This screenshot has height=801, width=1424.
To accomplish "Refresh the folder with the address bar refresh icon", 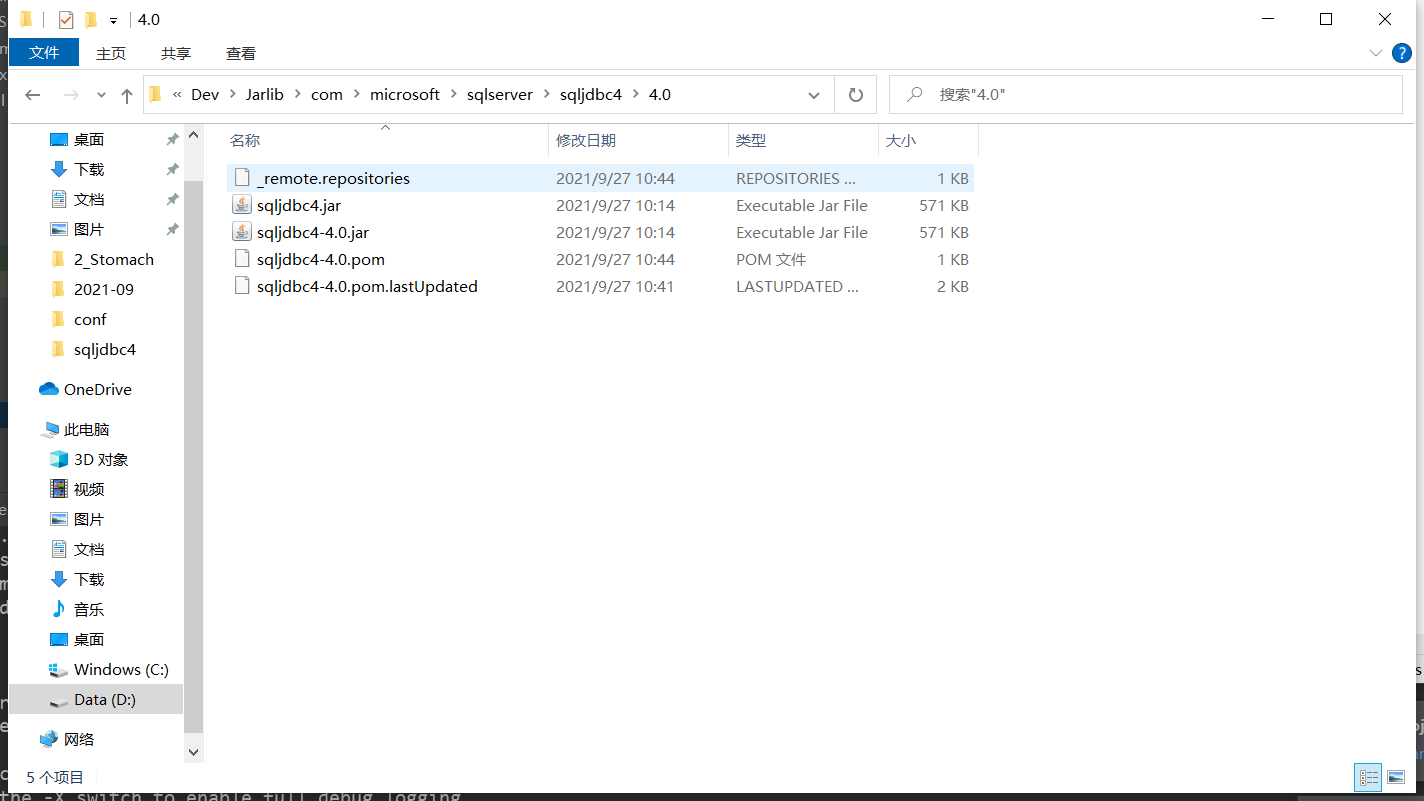I will [x=857, y=93].
